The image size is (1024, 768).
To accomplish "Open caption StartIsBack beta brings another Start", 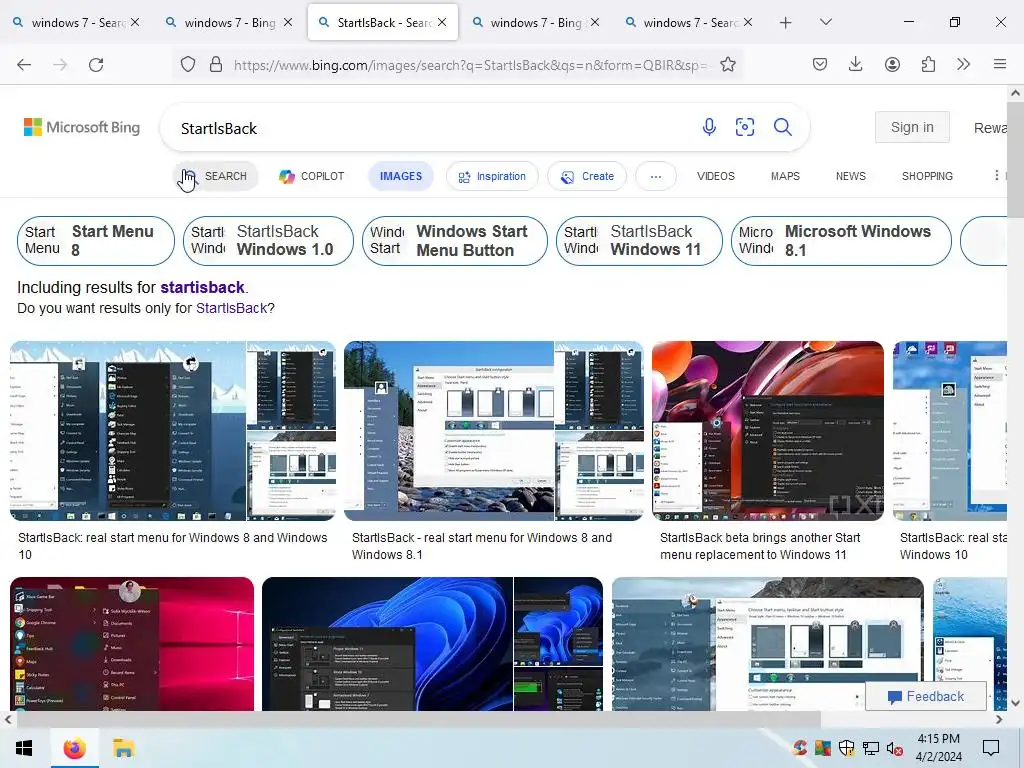I will tap(760, 546).
